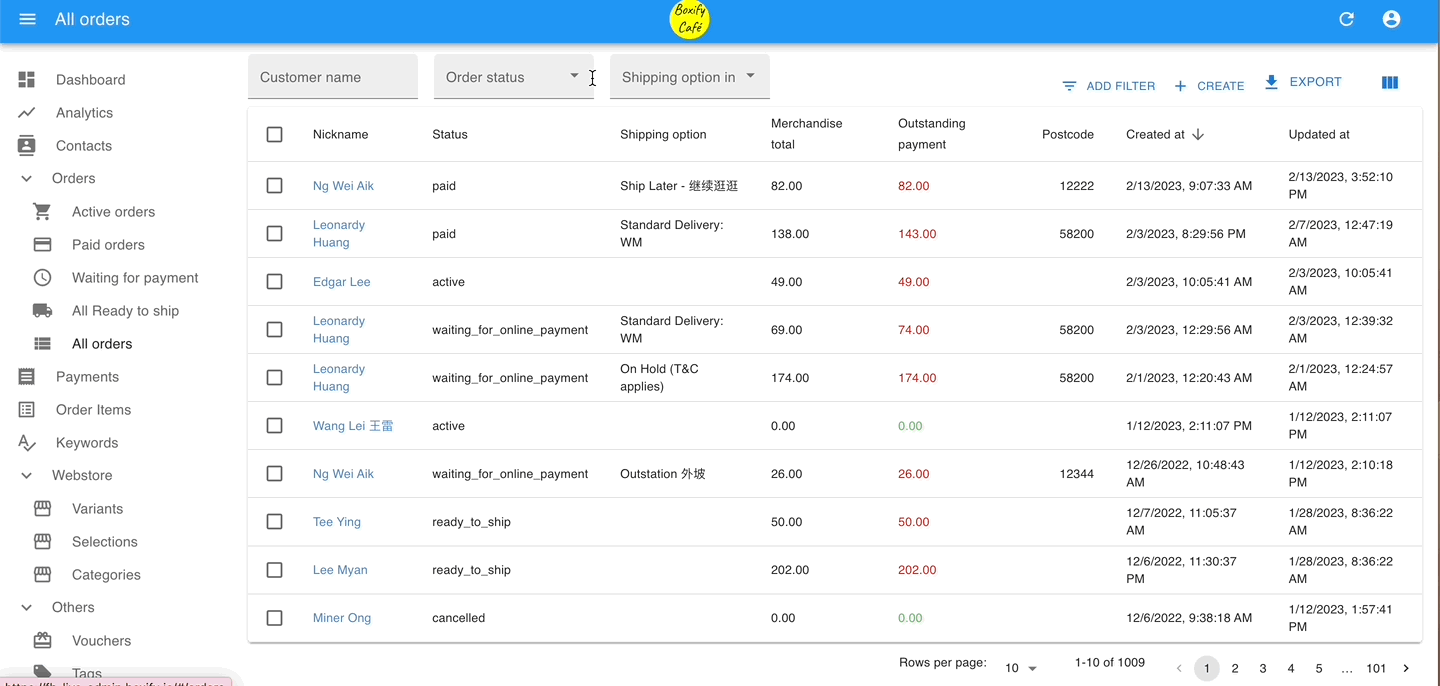Click the refresh icon in header
The height and width of the screenshot is (686, 1440).
click(x=1346, y=19)
